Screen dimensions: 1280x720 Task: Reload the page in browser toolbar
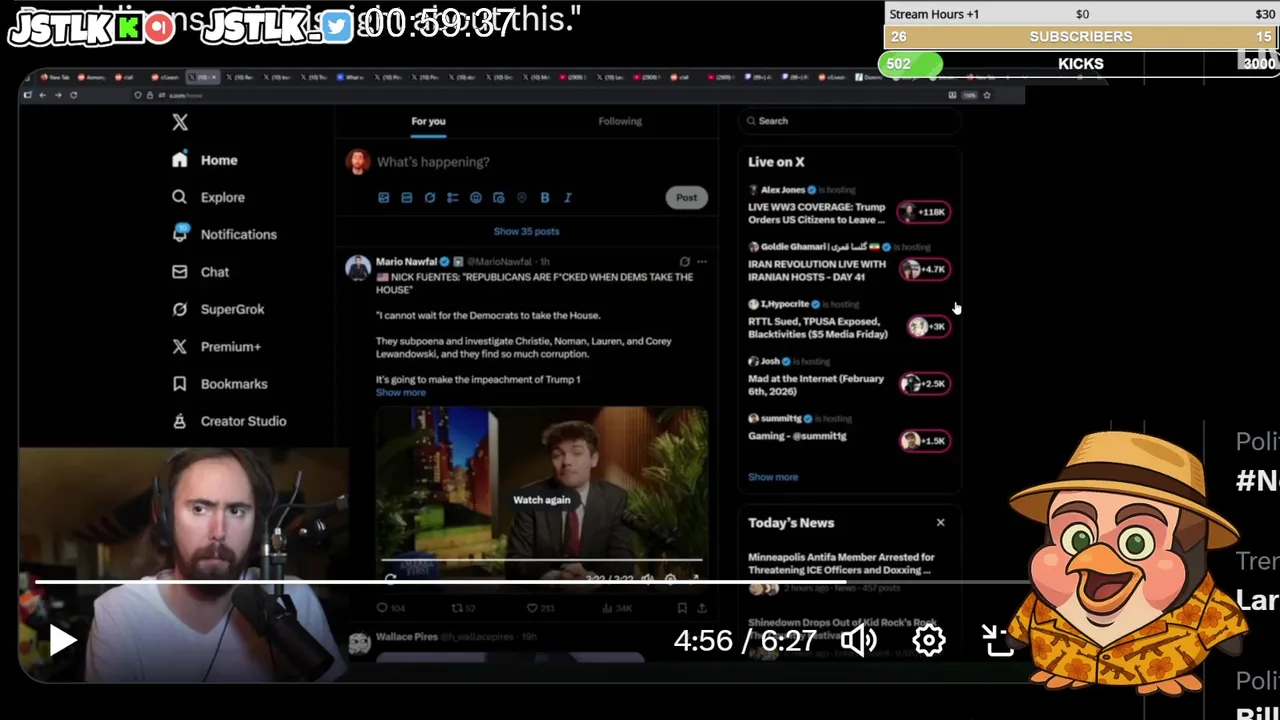73,95
